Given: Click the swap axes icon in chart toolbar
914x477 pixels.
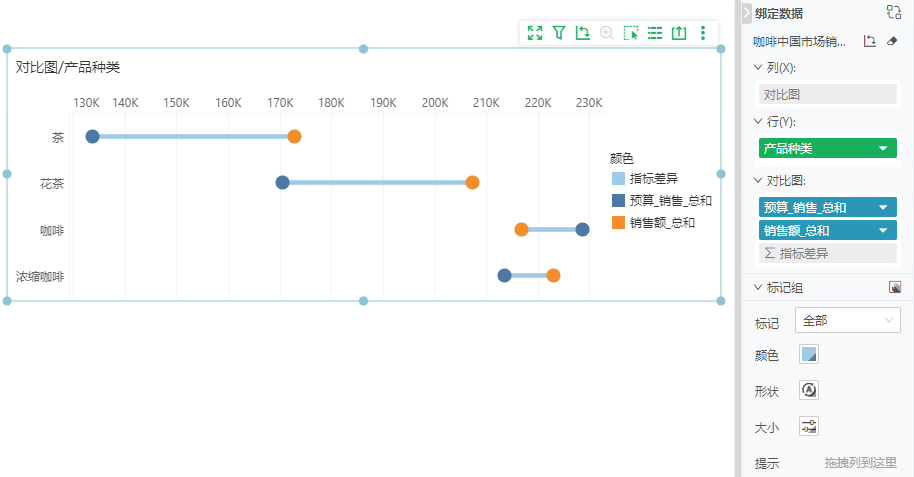Looking at the screenshot, I should click(583, 33).
